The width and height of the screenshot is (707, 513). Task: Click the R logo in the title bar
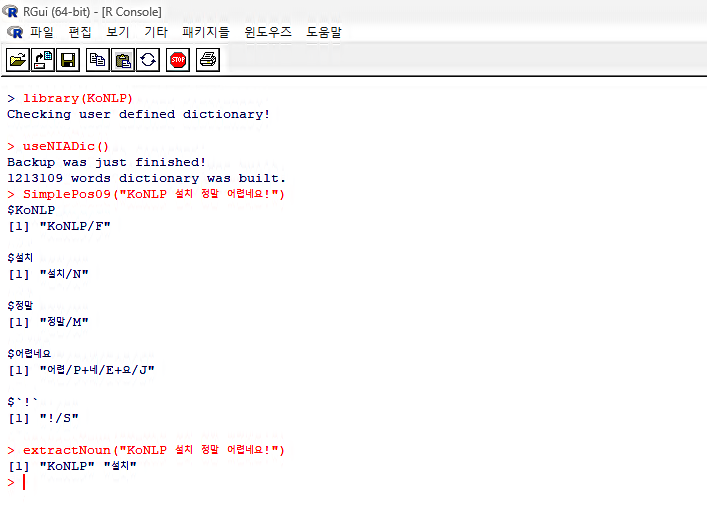tap(10, 11)
